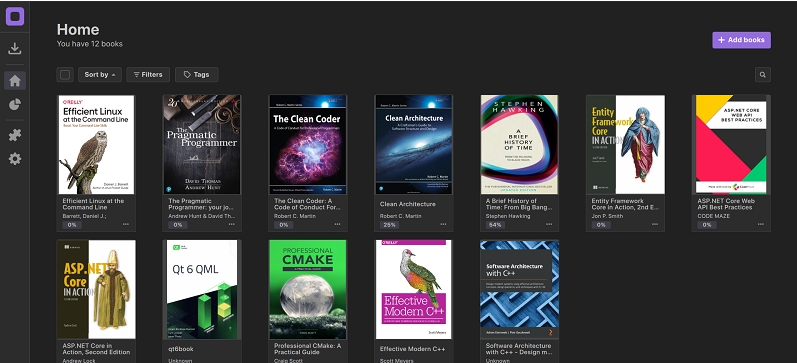Open ASP.NET Core in Action cover
The width and height of the screenshot is (797, 363).
point(97,290)
